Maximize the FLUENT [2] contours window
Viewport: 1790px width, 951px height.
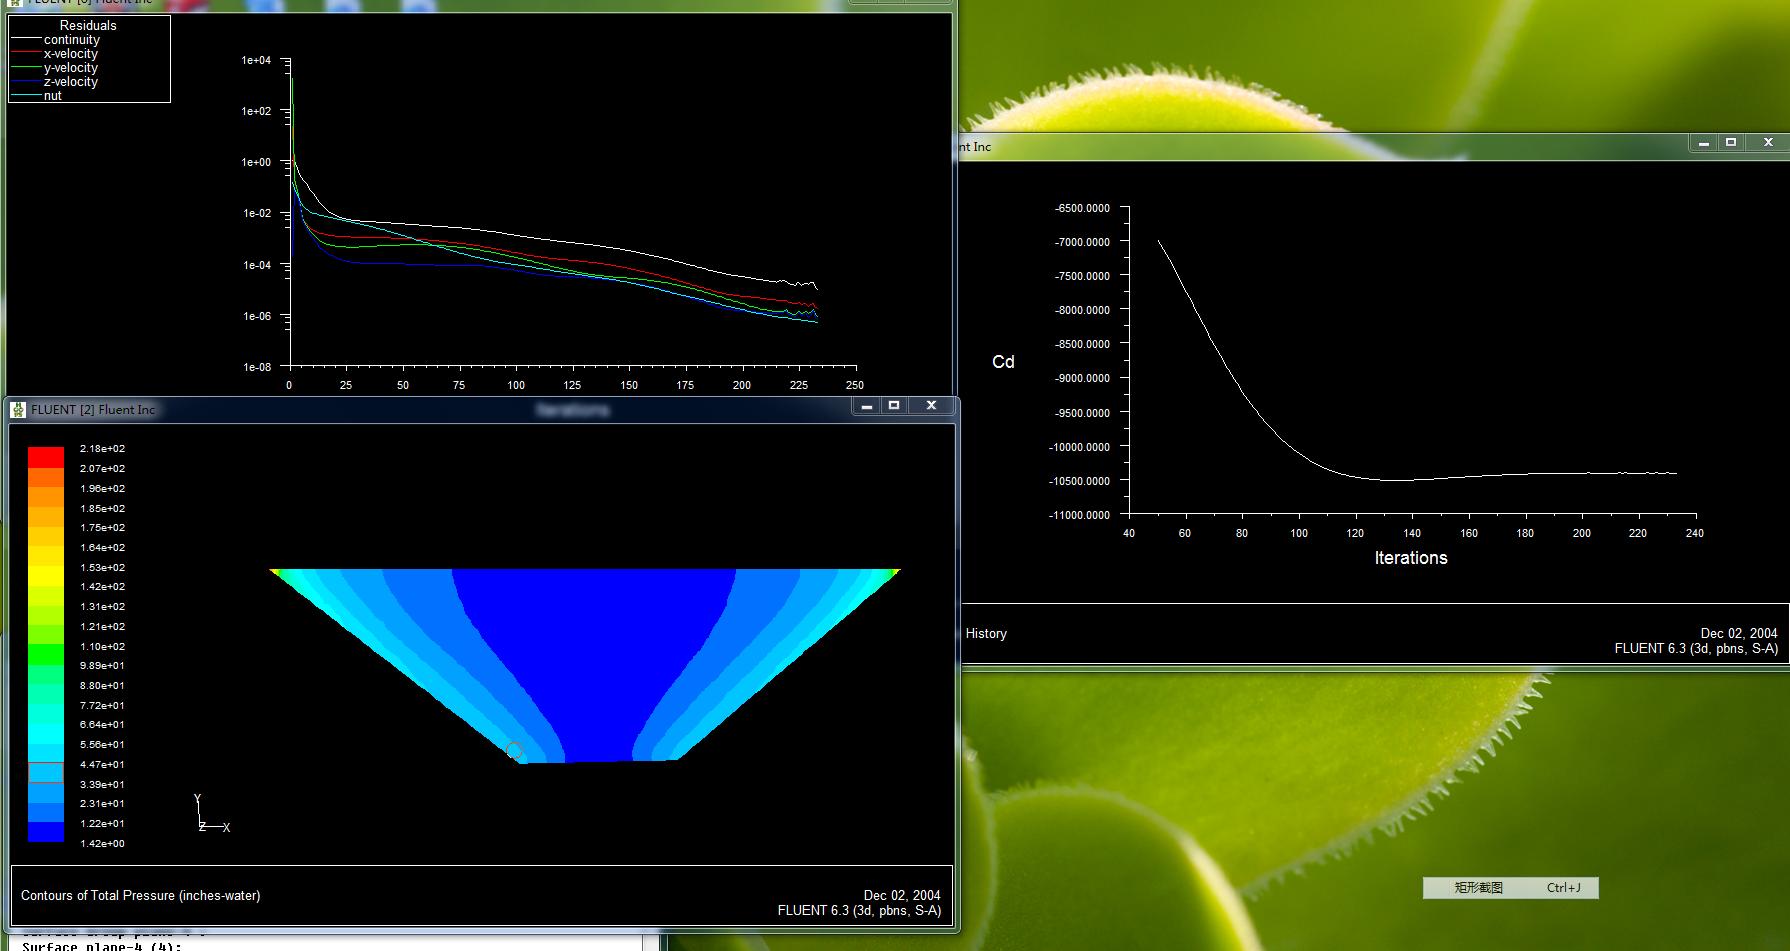[x=894, y=406]
